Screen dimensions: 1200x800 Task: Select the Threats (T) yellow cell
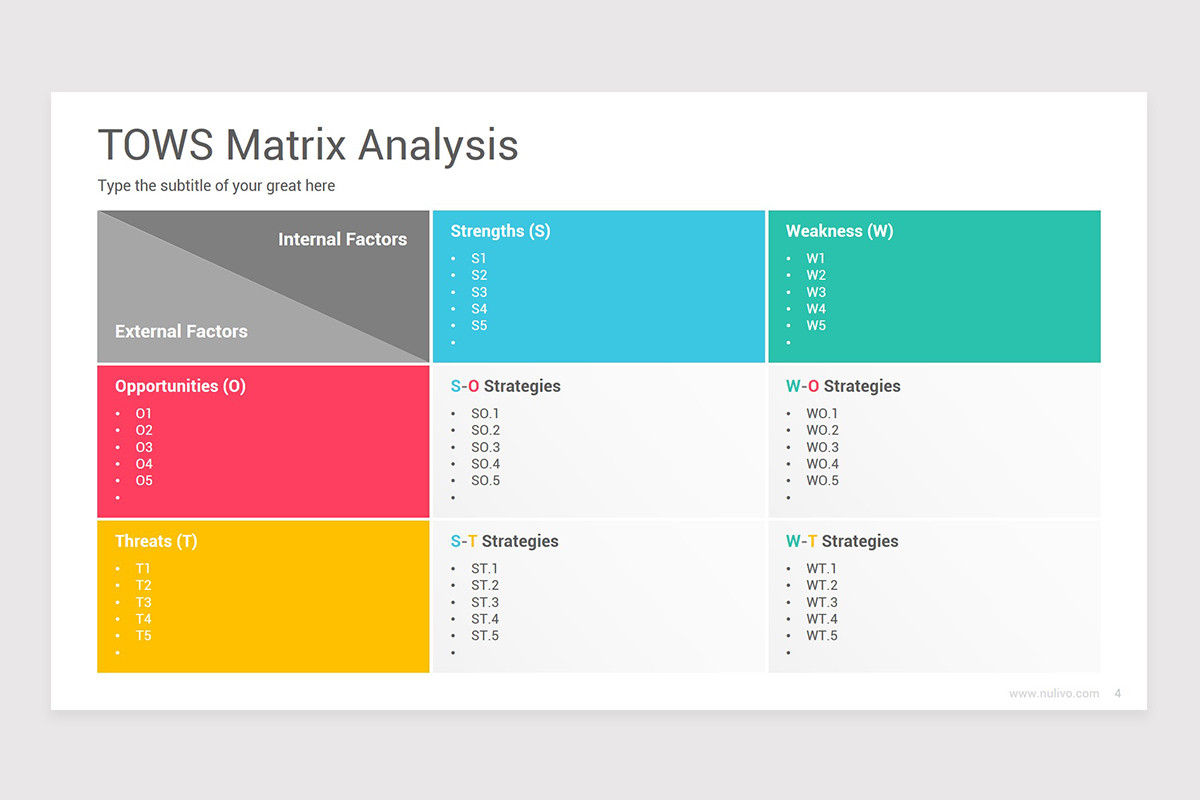click(x=156, y=541)
